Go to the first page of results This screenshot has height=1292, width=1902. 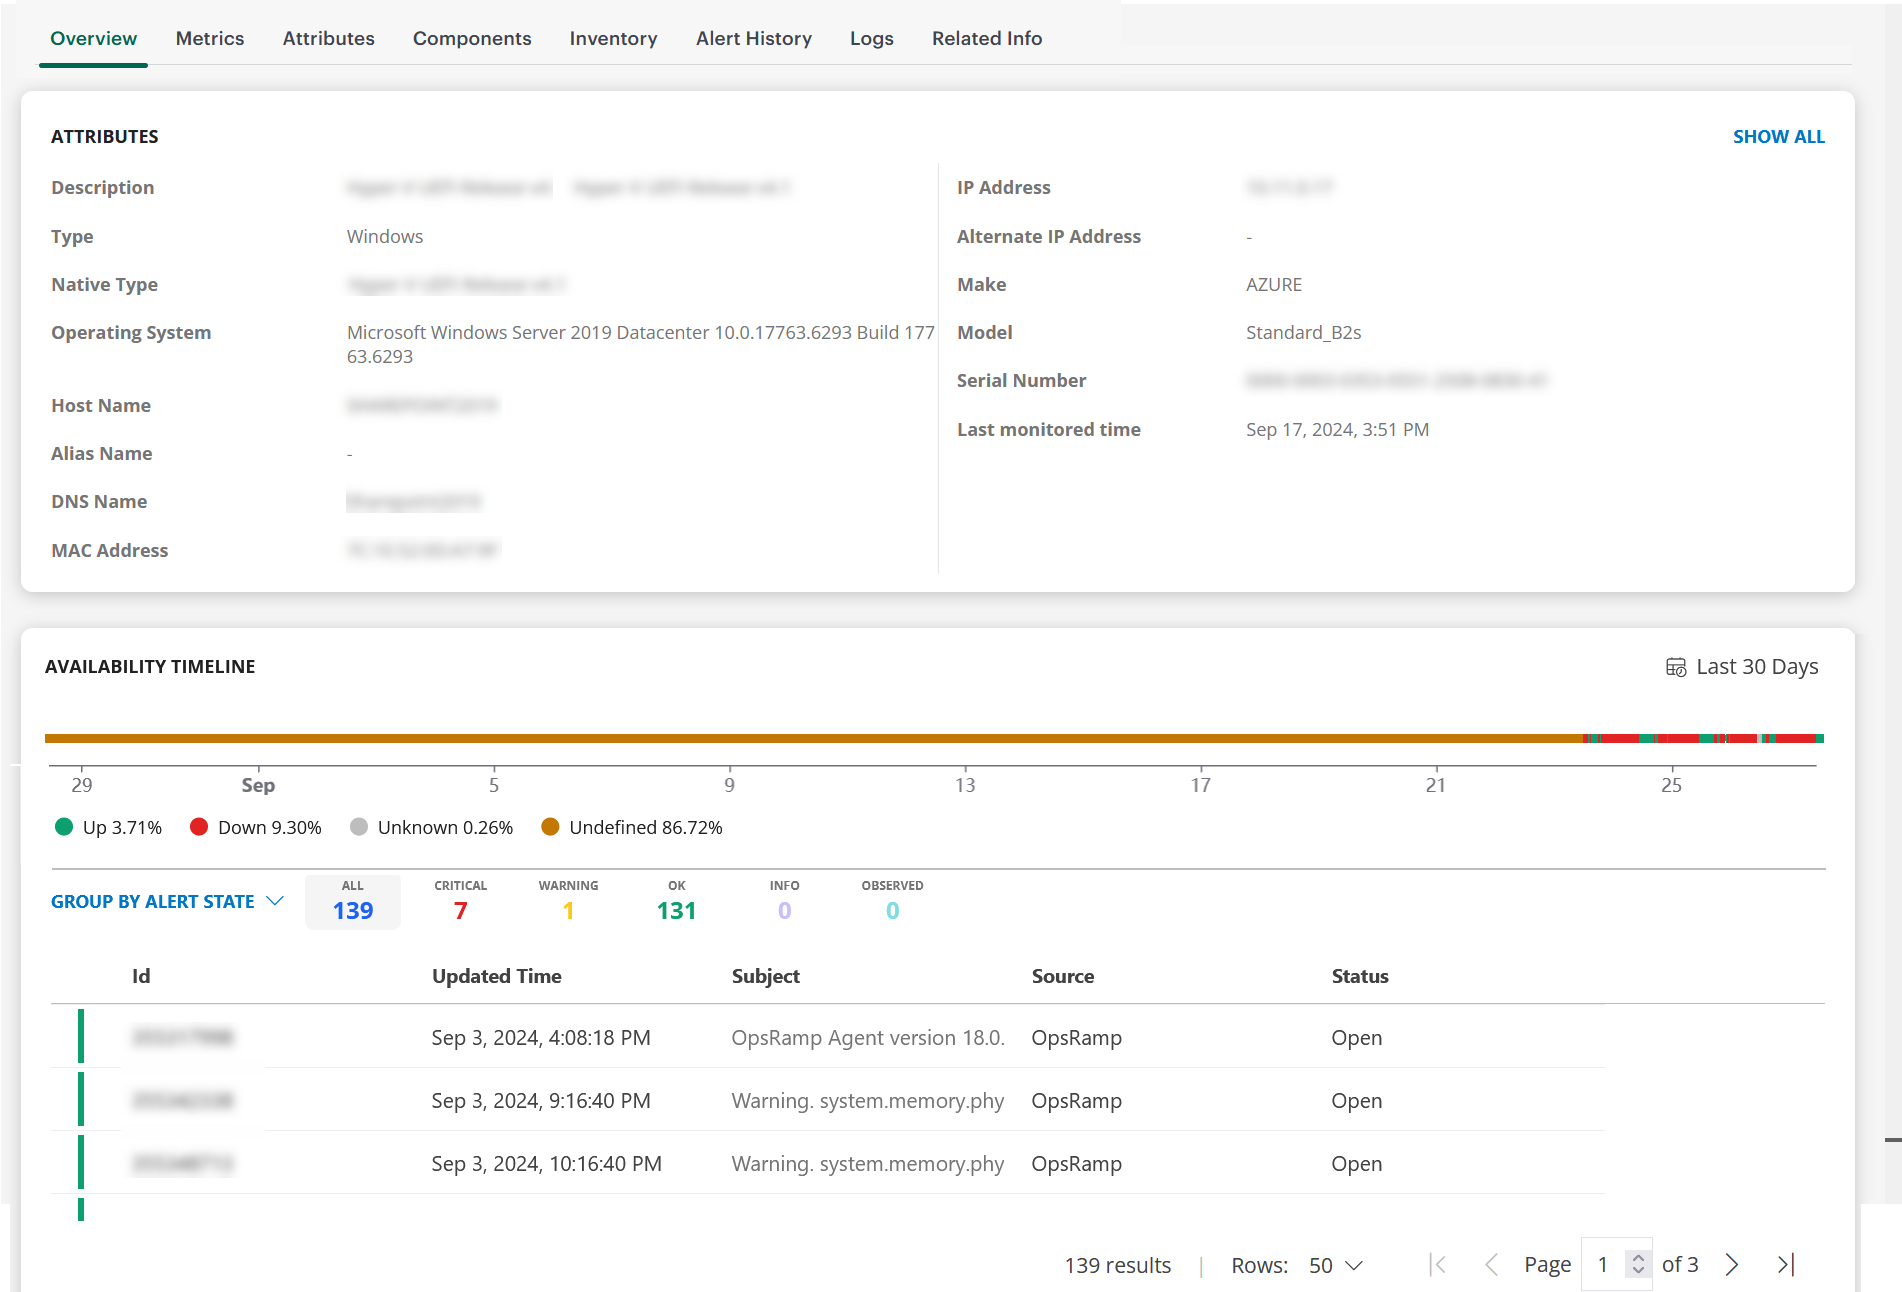point(1438,1265)
